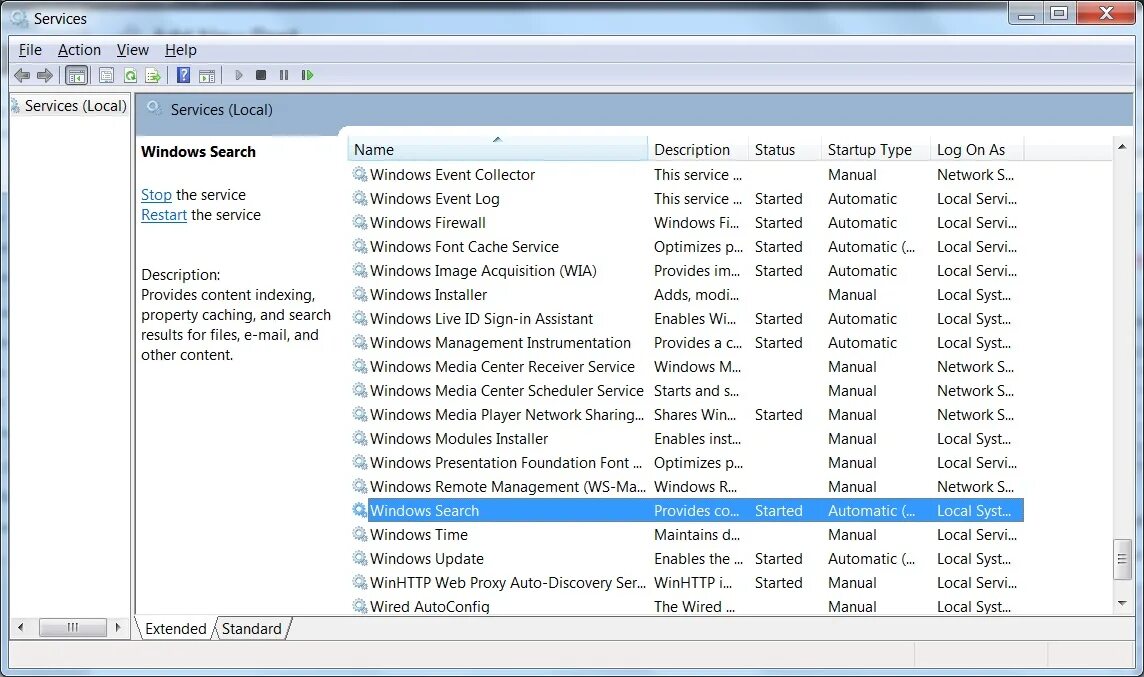The image size is (1144, 677).
Task: Open the File menu
Action: pos(30,50)
